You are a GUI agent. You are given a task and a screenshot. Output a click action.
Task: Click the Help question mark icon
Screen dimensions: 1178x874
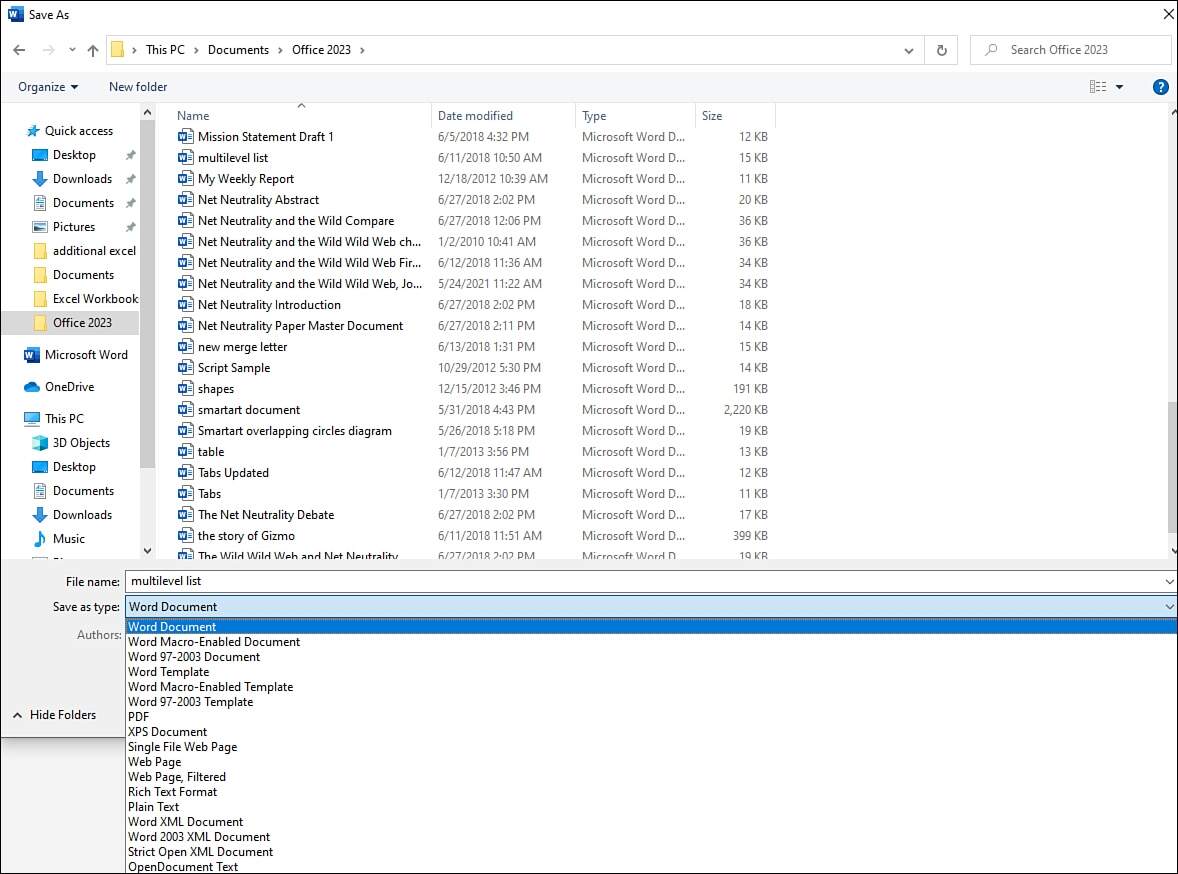(1160, 87)
